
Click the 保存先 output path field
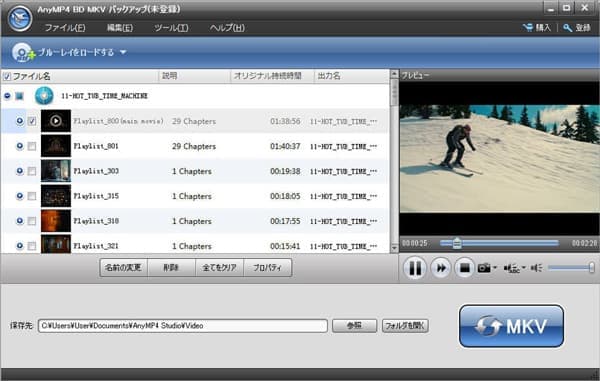click(183, 326)
